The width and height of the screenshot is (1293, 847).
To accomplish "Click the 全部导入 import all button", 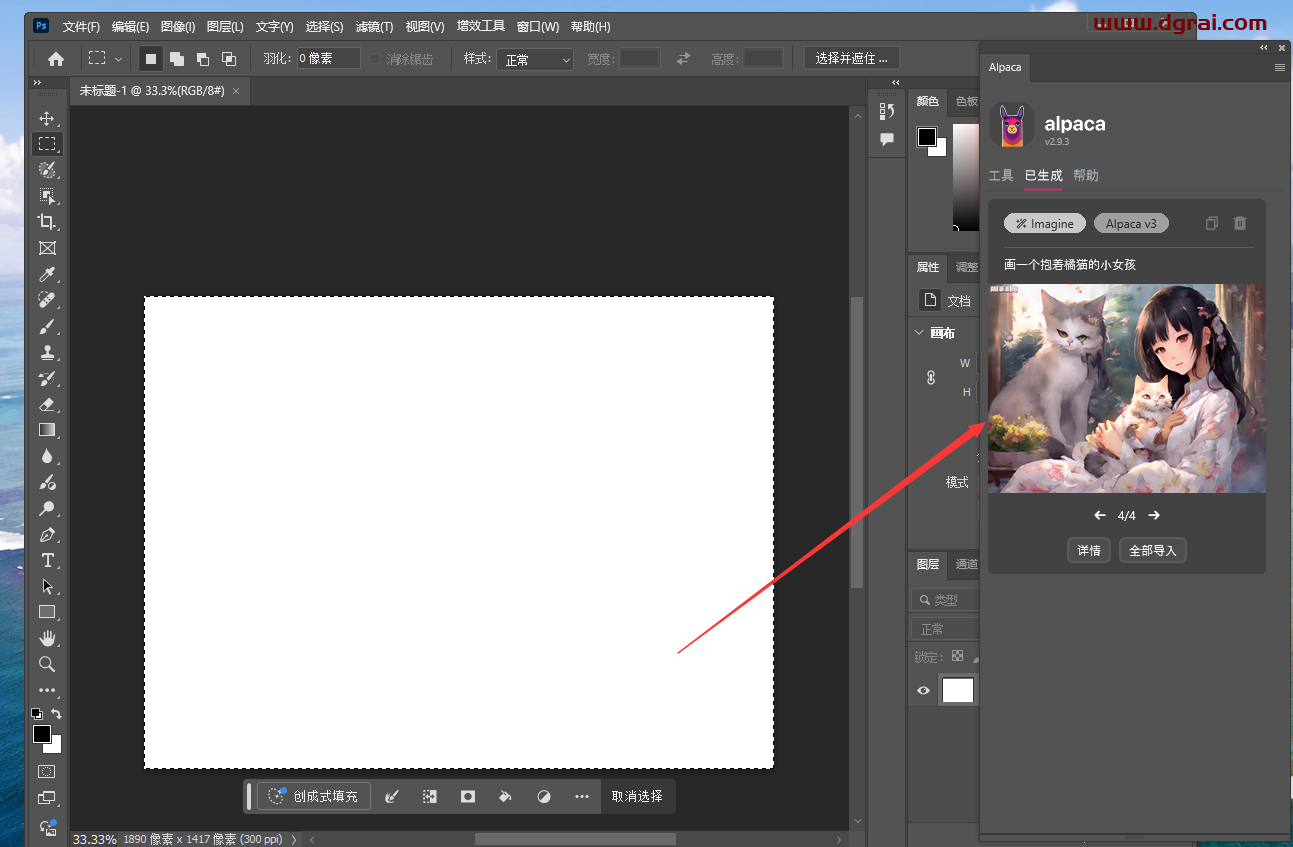I will pyautogui.click(x=1152, y=550).
